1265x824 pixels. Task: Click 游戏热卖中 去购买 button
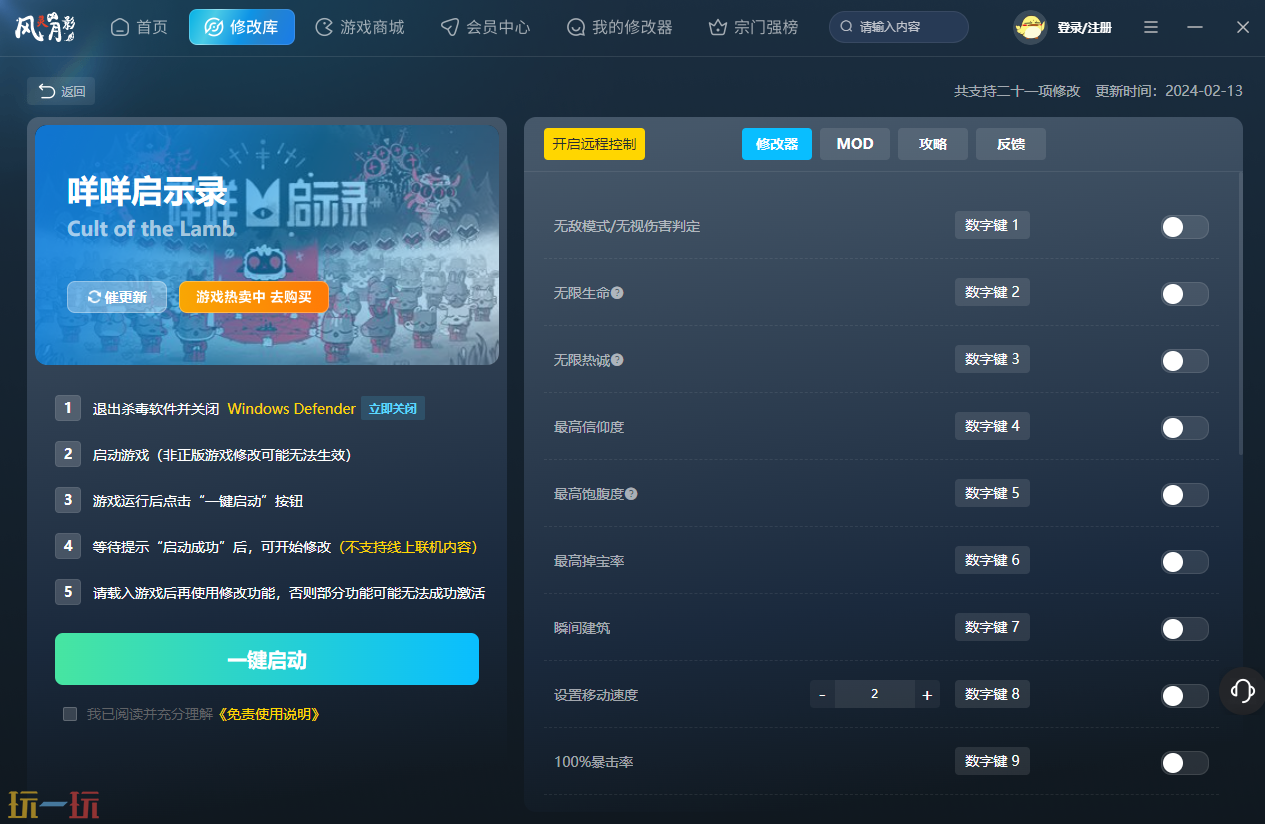click(254, 297)
